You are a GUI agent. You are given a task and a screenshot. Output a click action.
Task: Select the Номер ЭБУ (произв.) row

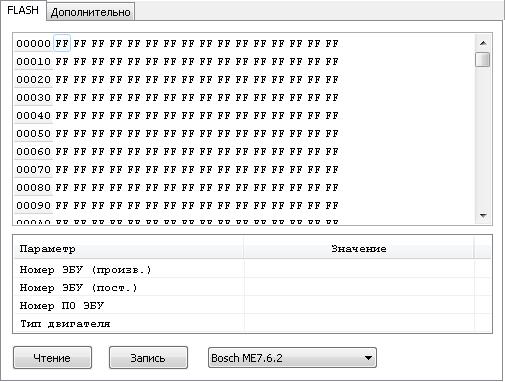[252, 269]
